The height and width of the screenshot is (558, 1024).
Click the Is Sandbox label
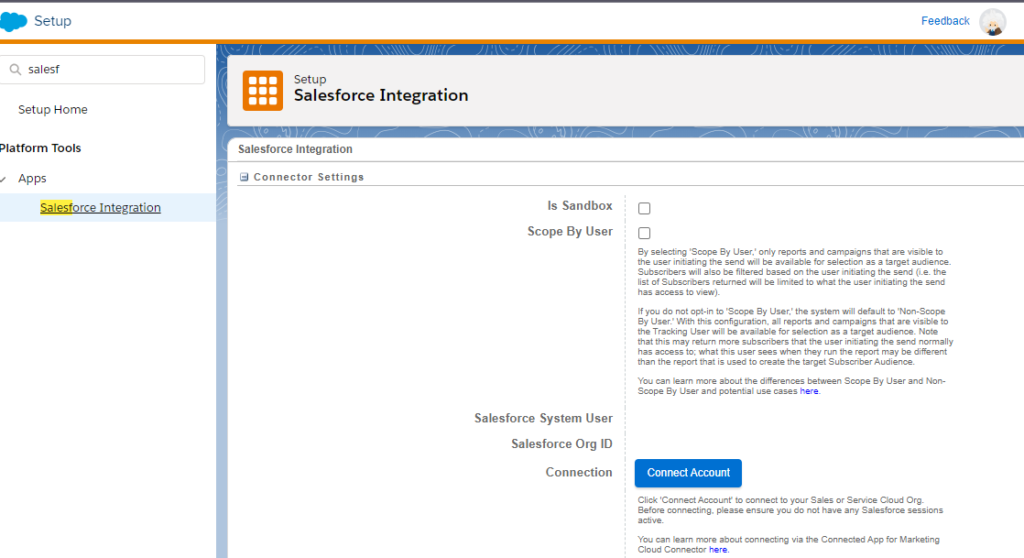click(579, 206)
